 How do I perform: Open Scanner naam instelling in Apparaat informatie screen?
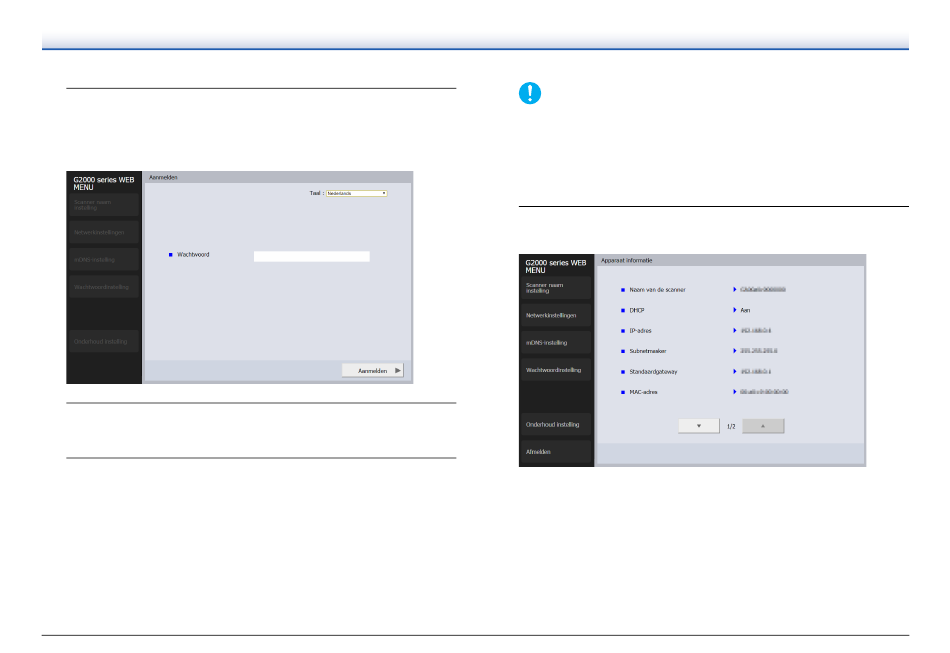tap(556, 288)
